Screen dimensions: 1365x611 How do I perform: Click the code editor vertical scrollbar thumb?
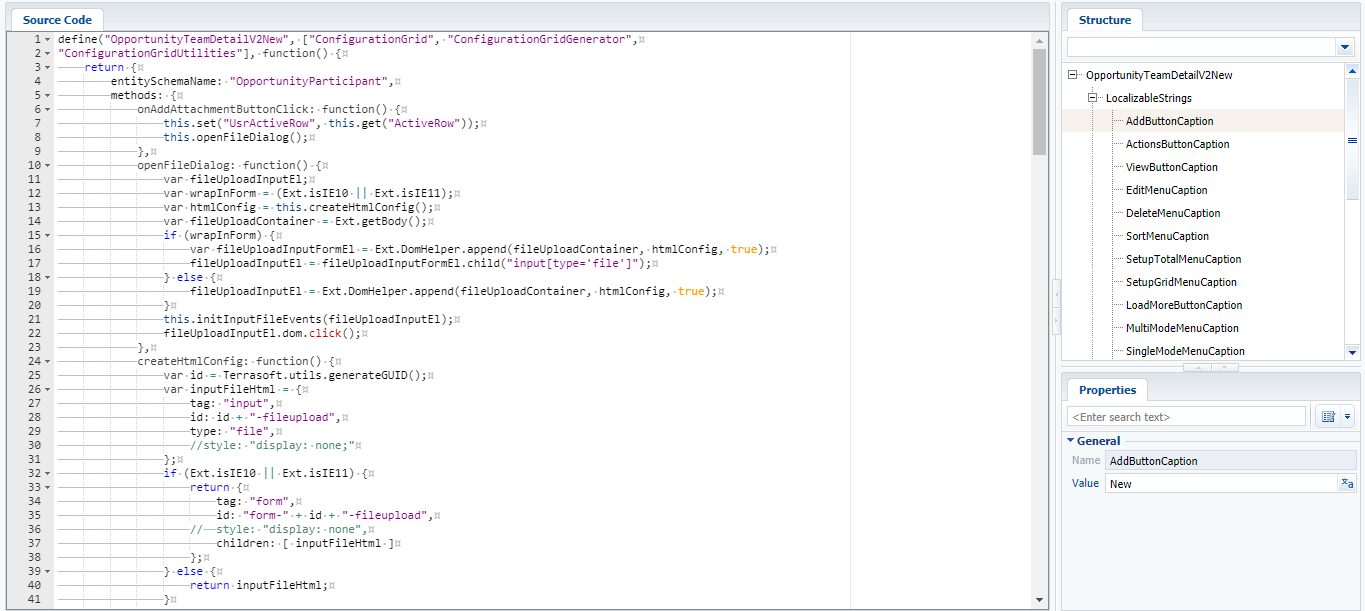1039,103
